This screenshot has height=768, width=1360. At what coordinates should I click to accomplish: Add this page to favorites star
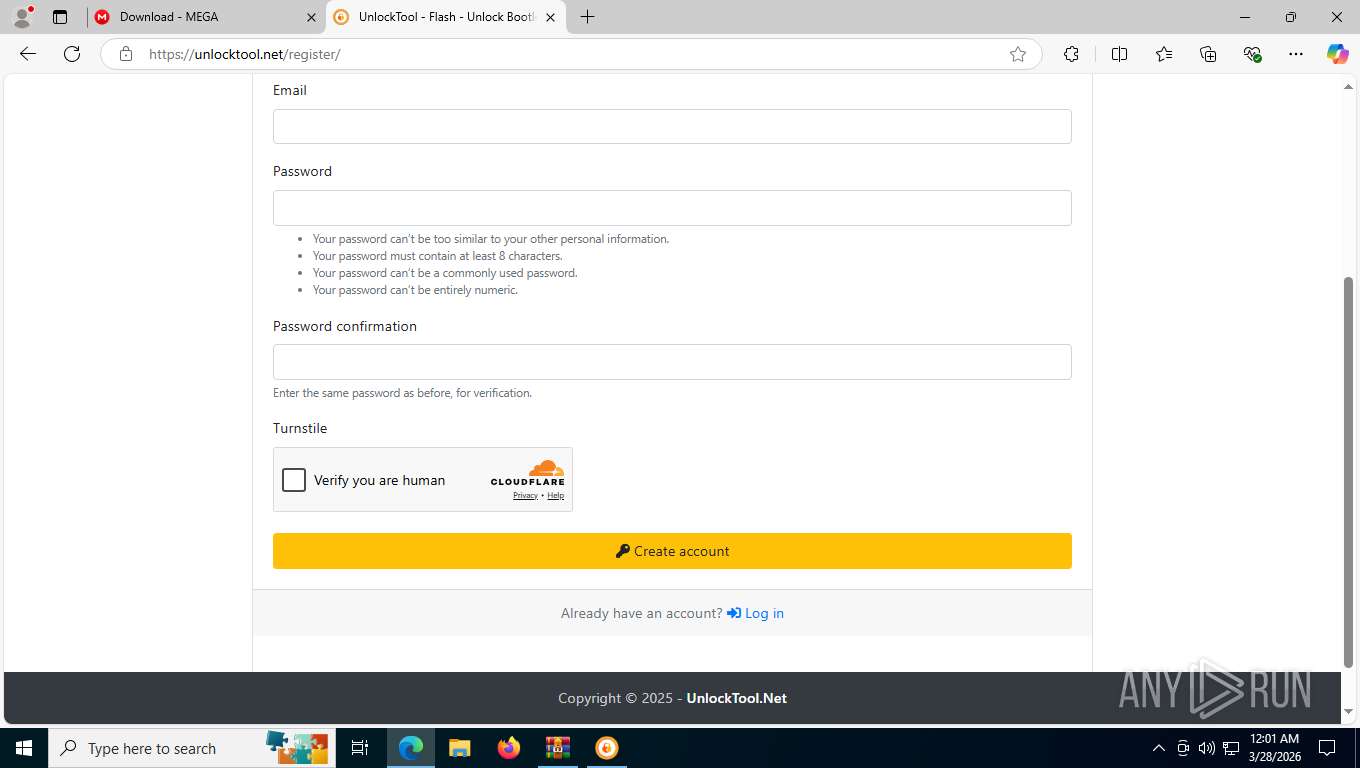click(1018, 54)
